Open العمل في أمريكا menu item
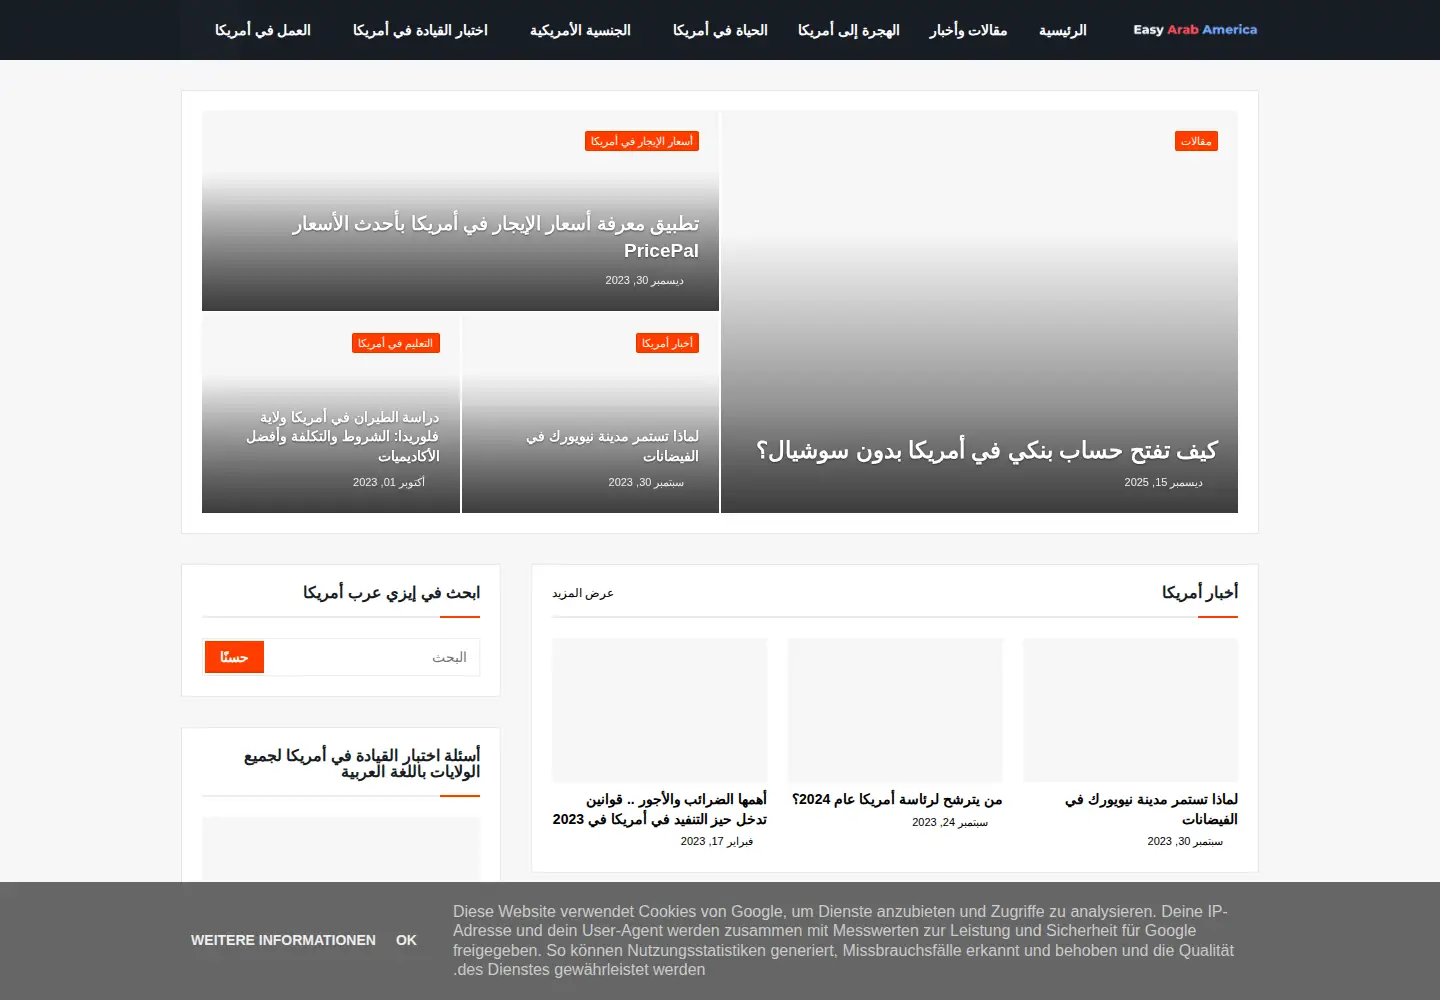 [263, 30]
